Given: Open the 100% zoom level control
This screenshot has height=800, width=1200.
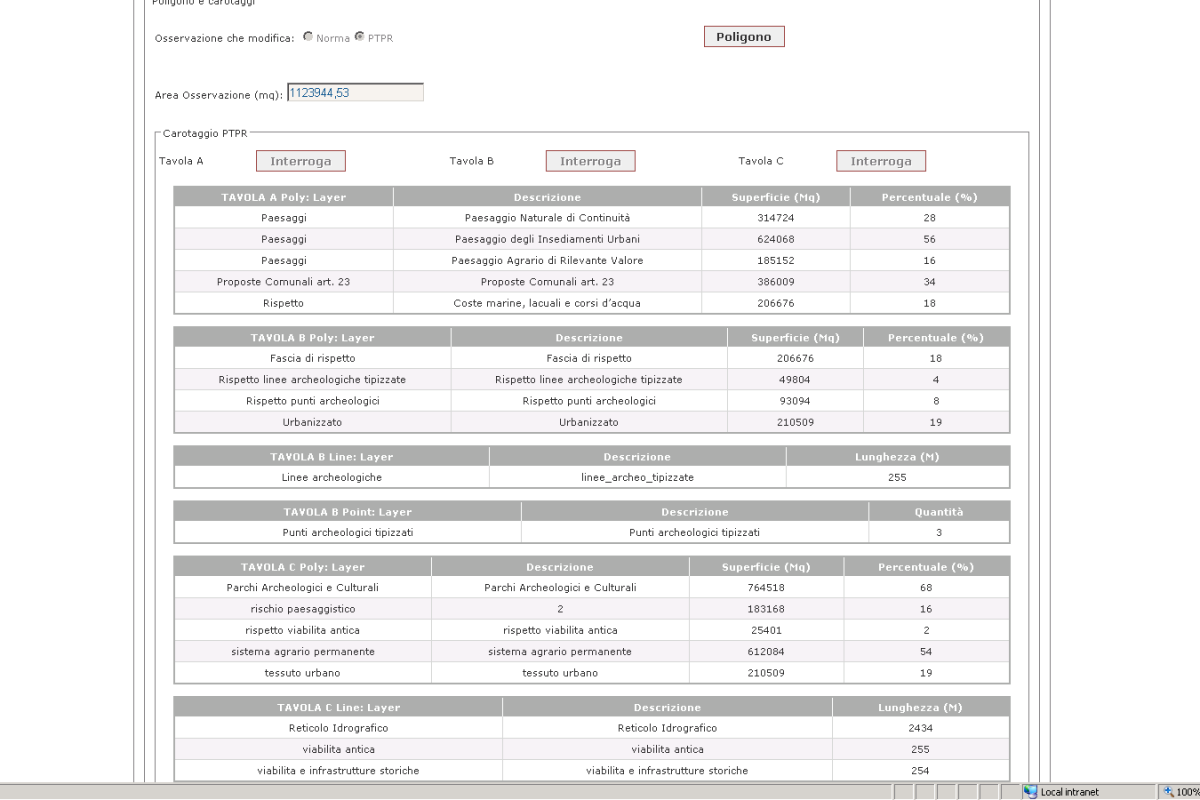Looking at the screenshot, I should [1180, 792].
